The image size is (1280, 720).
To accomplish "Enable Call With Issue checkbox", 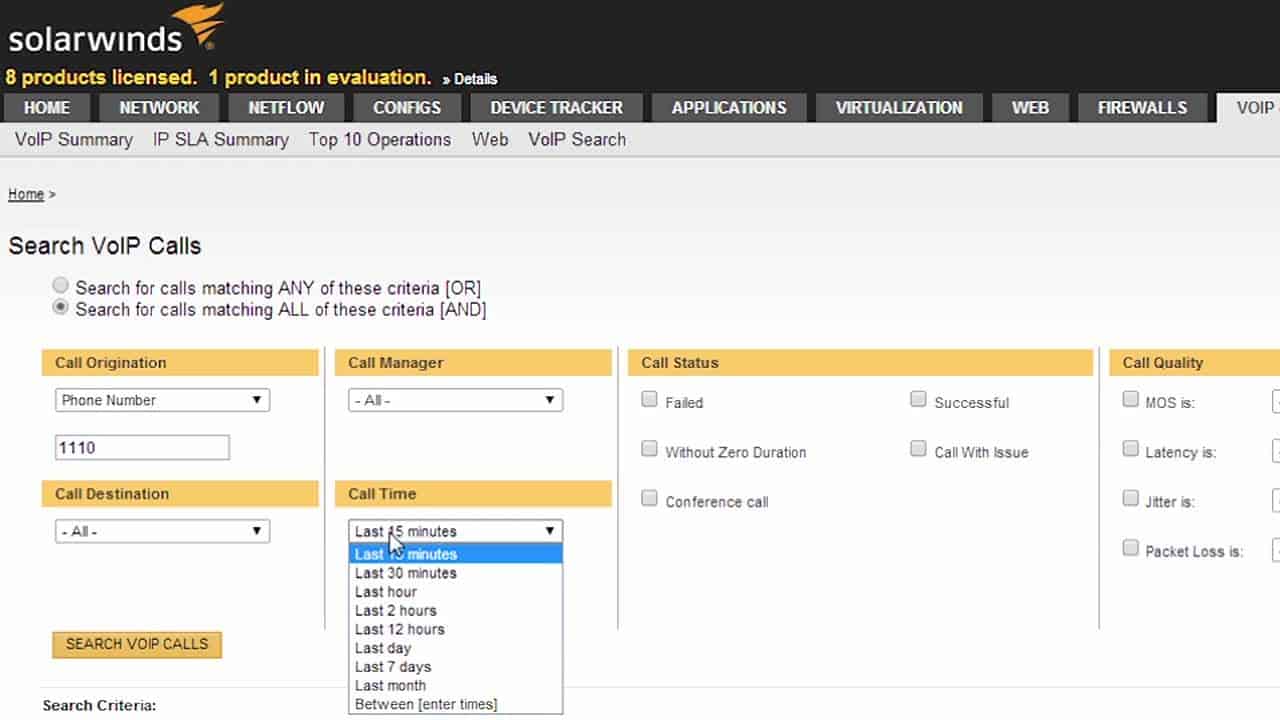I will [918, 449].
